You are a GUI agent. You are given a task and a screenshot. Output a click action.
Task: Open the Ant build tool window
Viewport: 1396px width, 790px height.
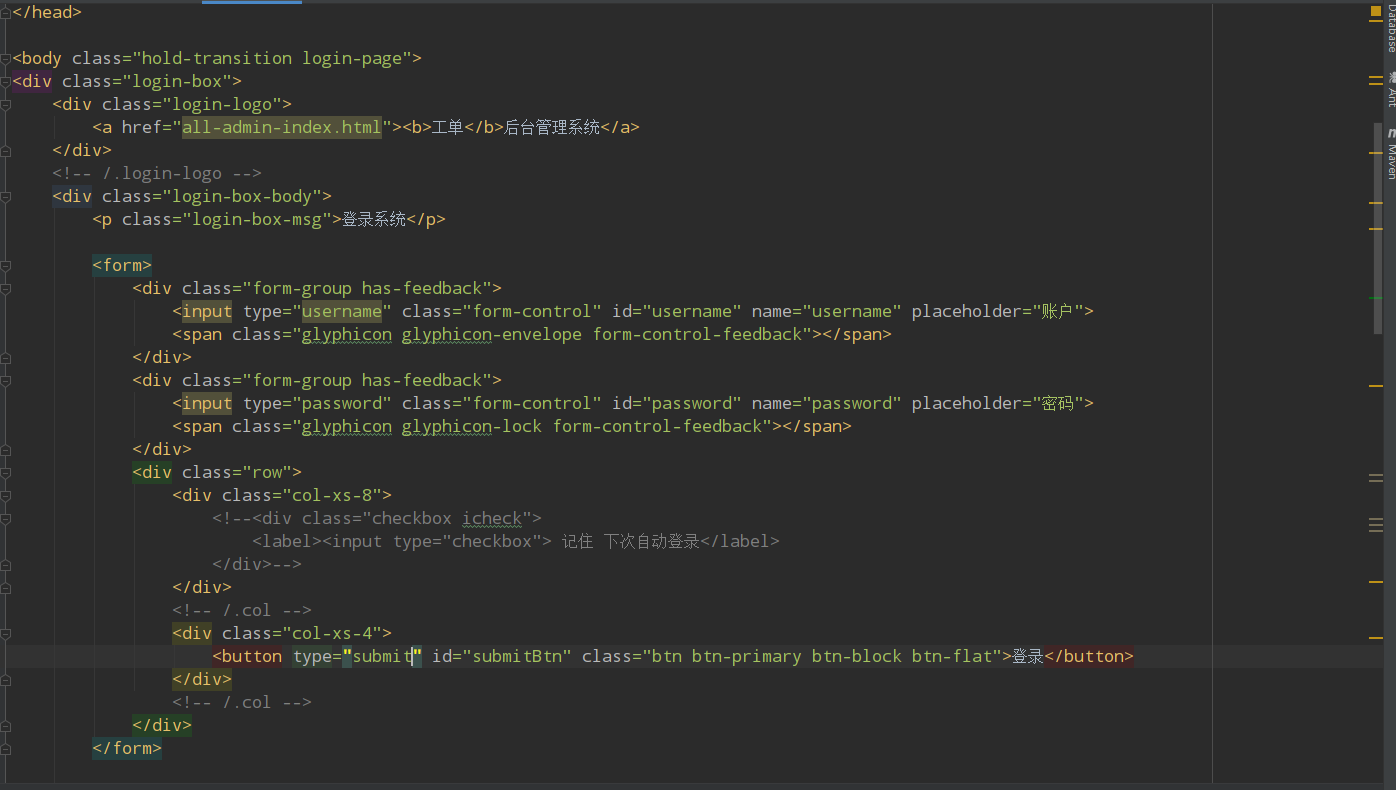click(1389, 95)
